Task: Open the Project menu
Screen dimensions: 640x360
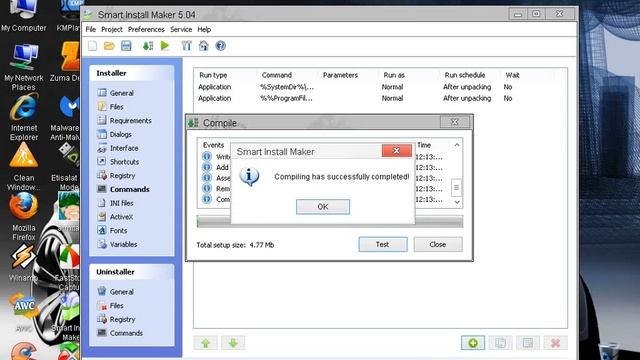Action: (x=112, y=29)
